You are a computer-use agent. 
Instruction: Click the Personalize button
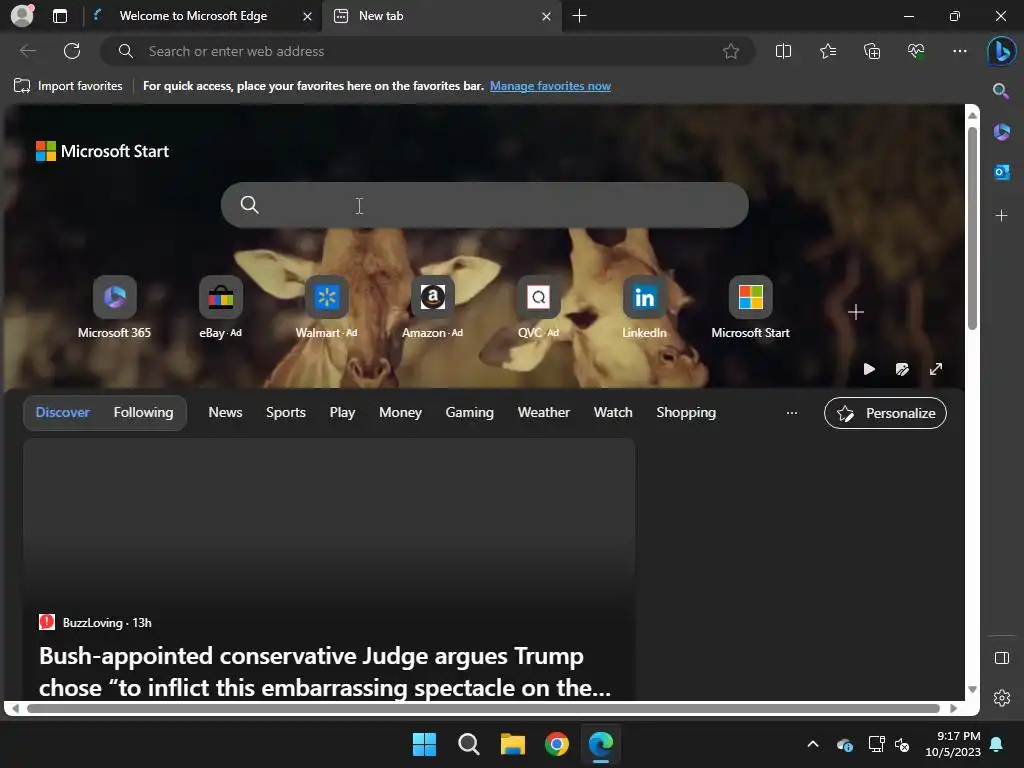[885, 413]
